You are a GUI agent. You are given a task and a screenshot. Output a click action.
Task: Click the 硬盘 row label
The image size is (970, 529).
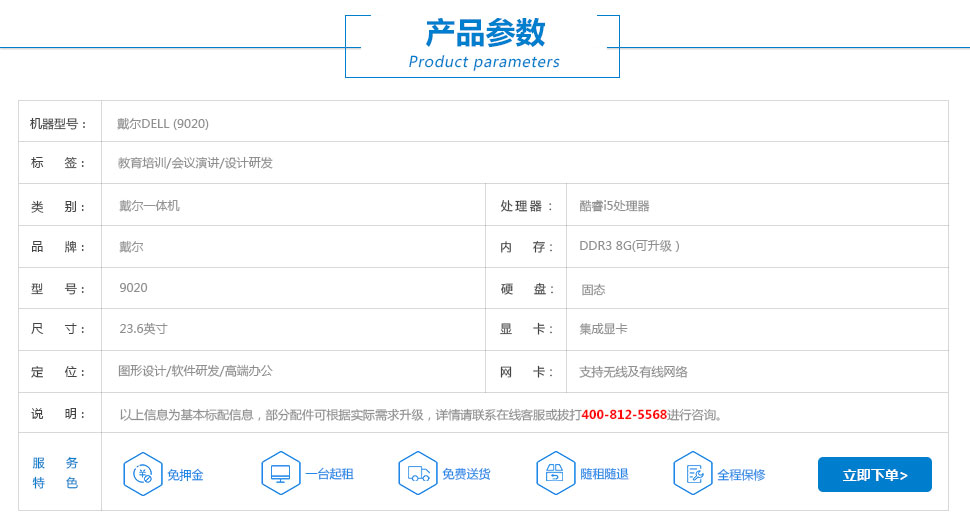click(526, 289)
